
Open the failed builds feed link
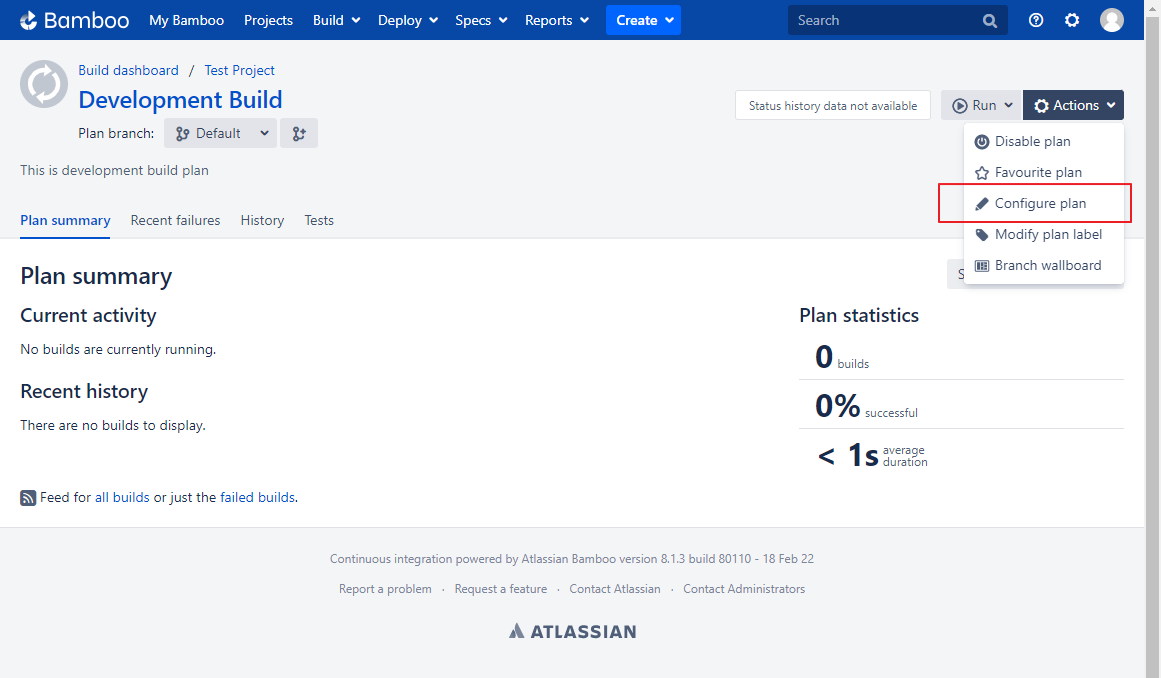tap(257, 497)
